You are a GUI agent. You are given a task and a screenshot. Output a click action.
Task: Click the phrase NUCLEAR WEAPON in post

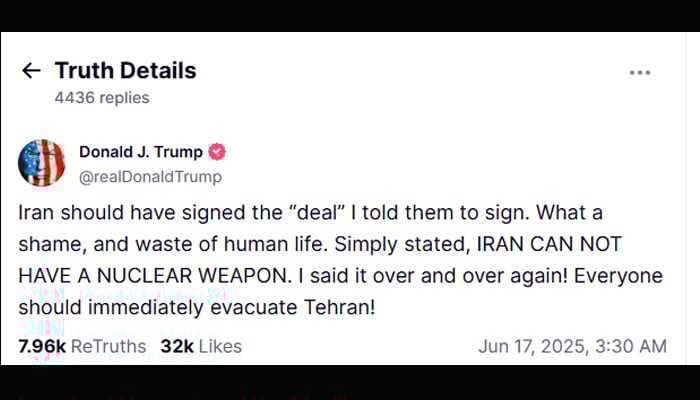tap(193, 276)
